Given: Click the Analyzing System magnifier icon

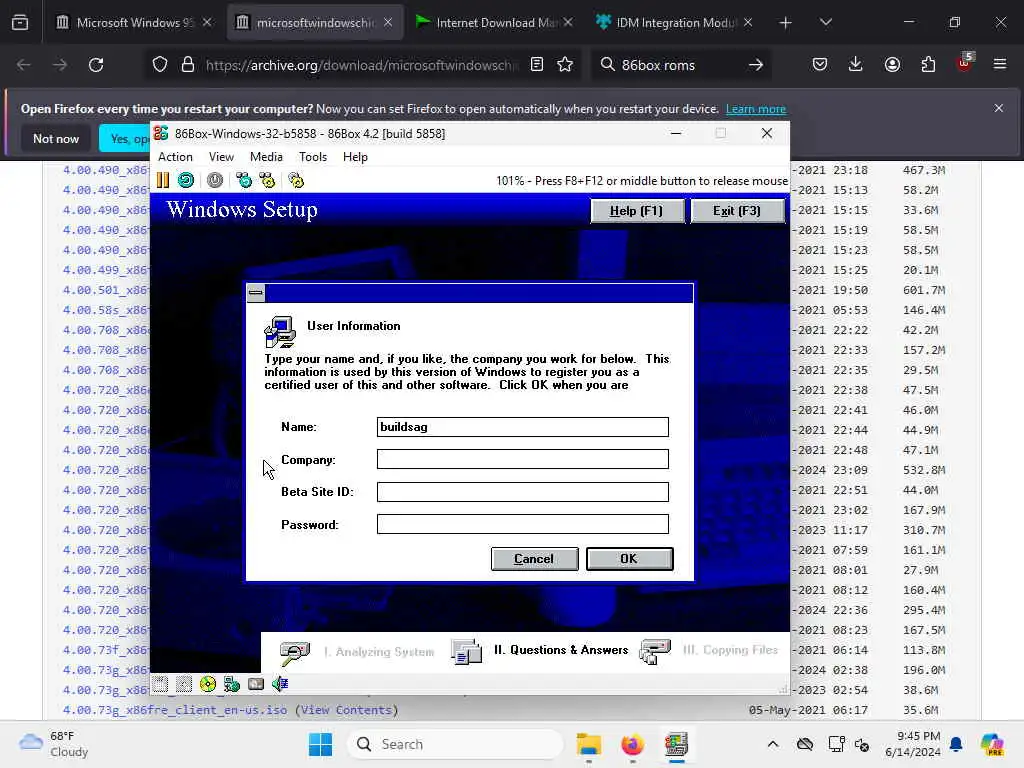Looking at the screenshot, I should click(295, 652).
